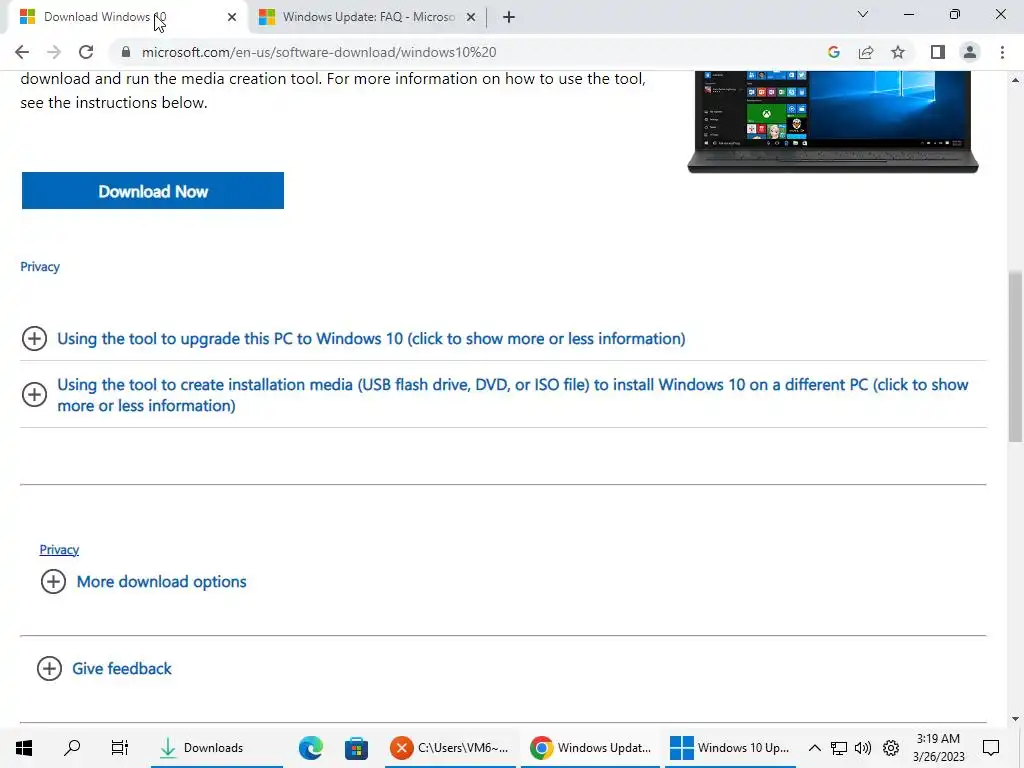Open clock showing 3:19 AM
1024x768 pixels.
[938, 748]
